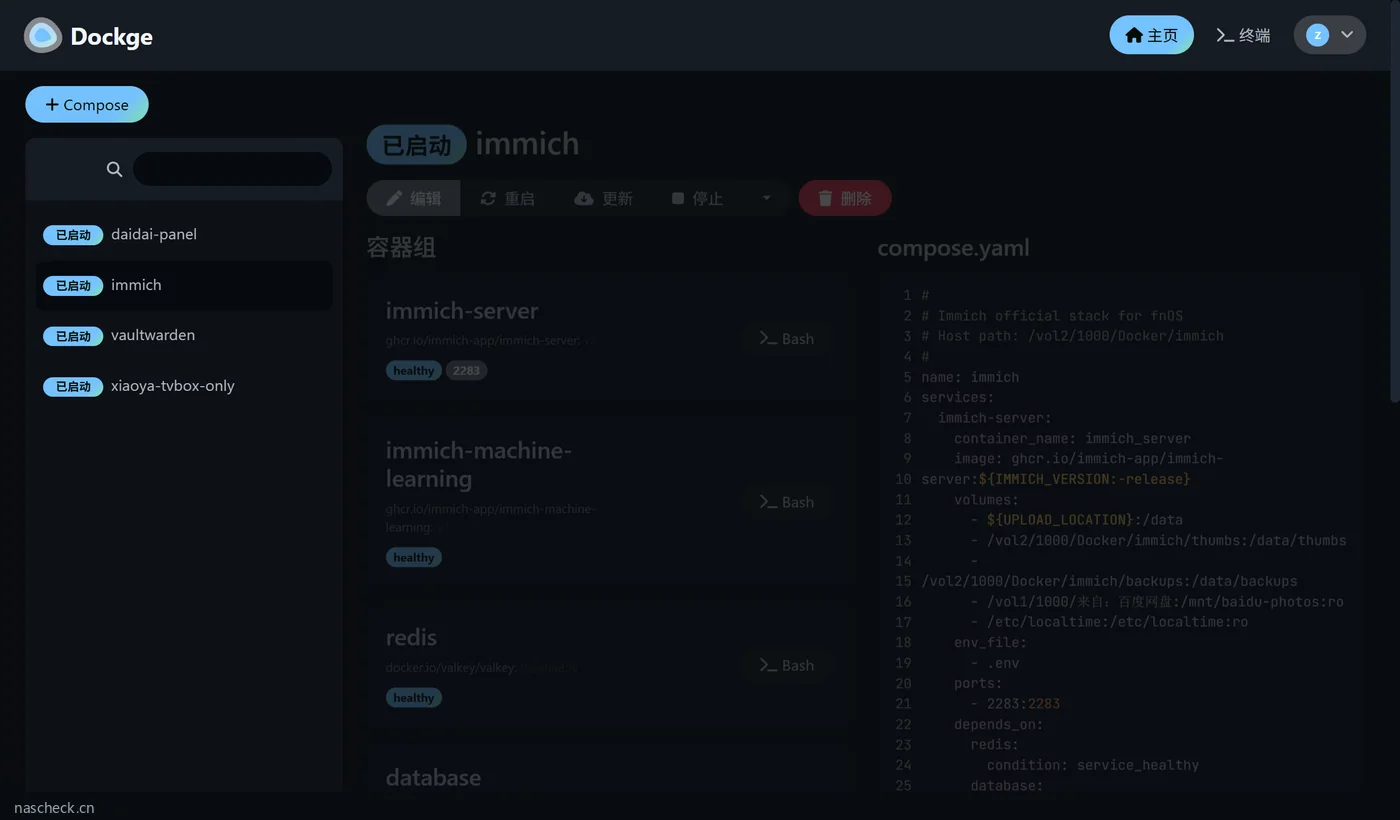Open the user profile dropdown menu
The image size is (1400, 820).
(x=1329, y=35)
